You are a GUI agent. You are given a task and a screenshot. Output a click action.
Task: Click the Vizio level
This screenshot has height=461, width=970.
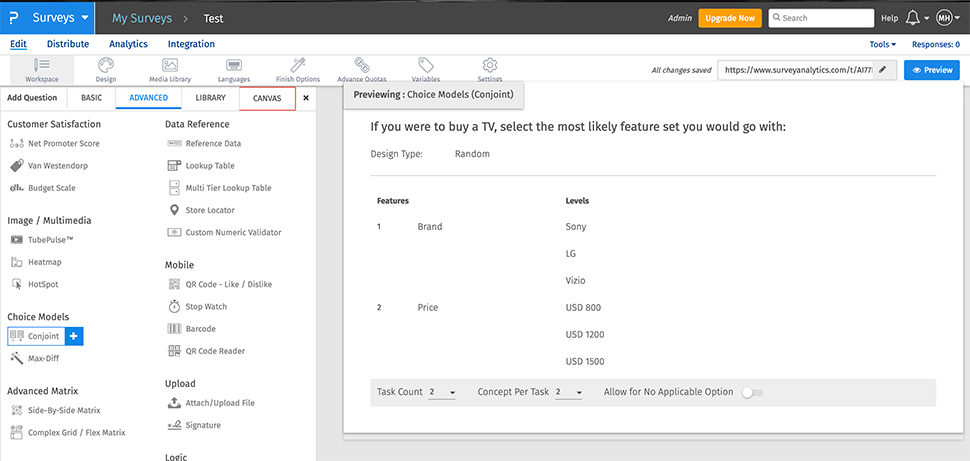(575, 281)
